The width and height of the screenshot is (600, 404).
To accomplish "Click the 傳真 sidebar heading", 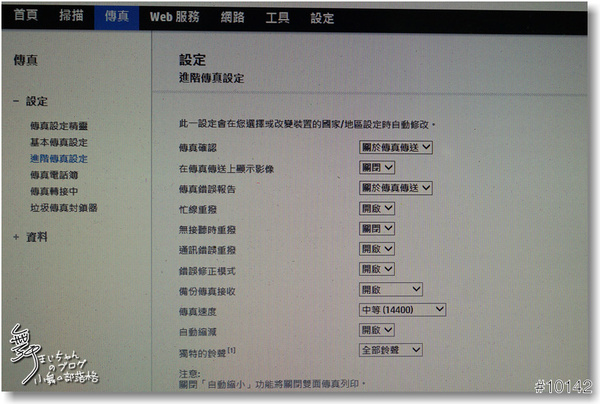I will [26, 60].
